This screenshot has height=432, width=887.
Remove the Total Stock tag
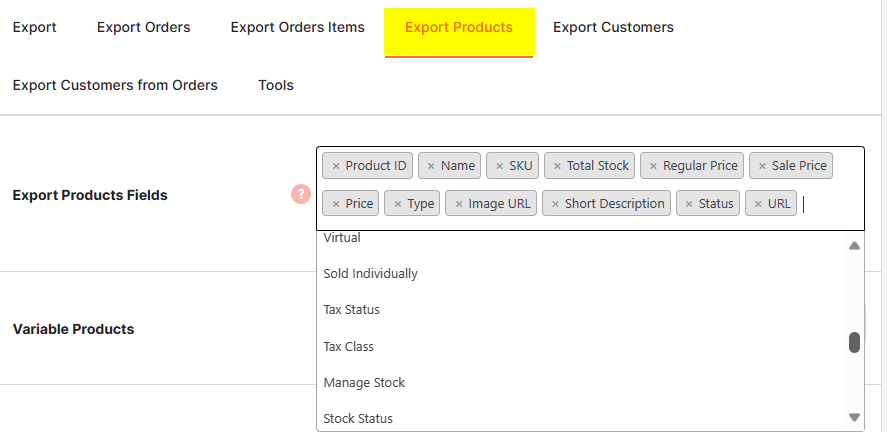point(557,166)
